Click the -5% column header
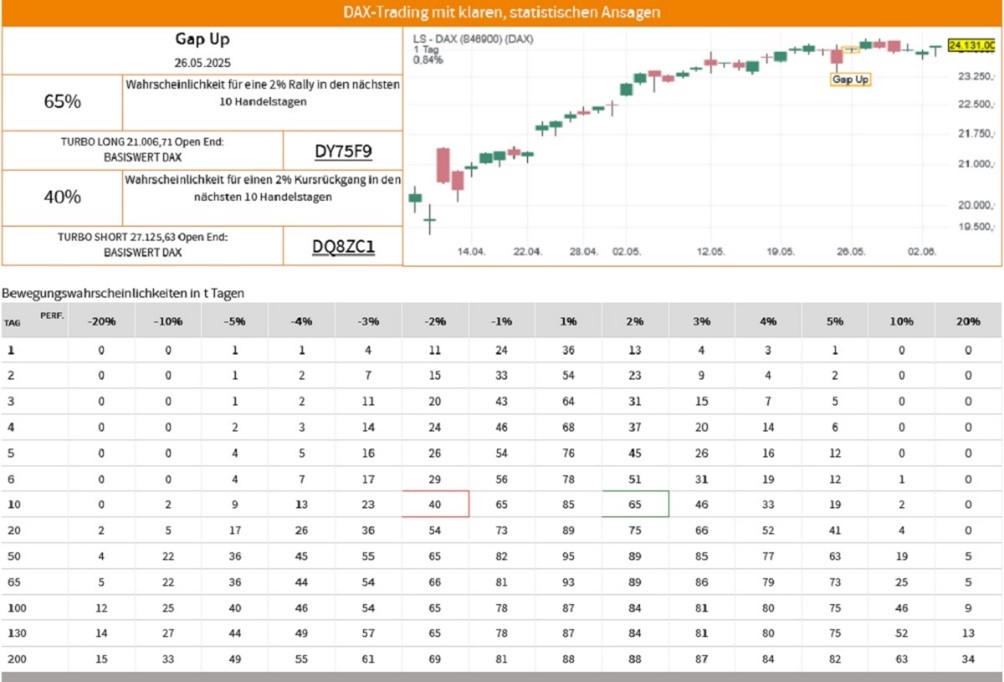The image size is (1004, 682). (x=235, y=321)
